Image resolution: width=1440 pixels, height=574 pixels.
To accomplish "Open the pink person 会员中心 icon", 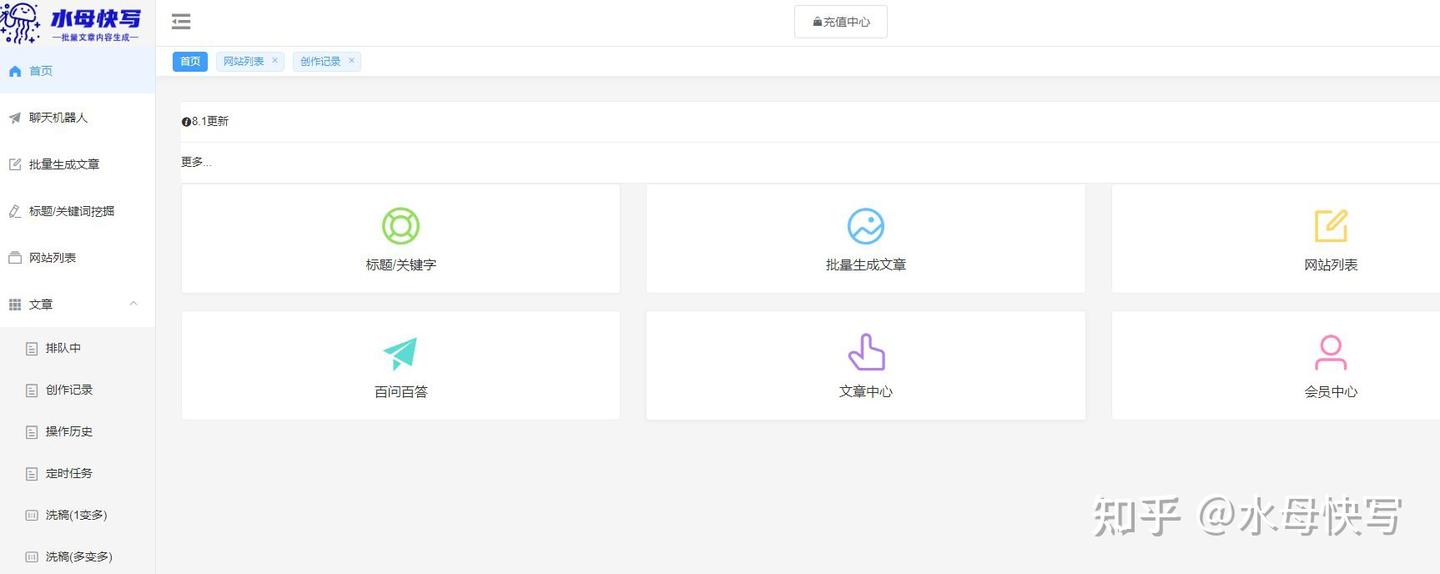I will [1331, 353].
